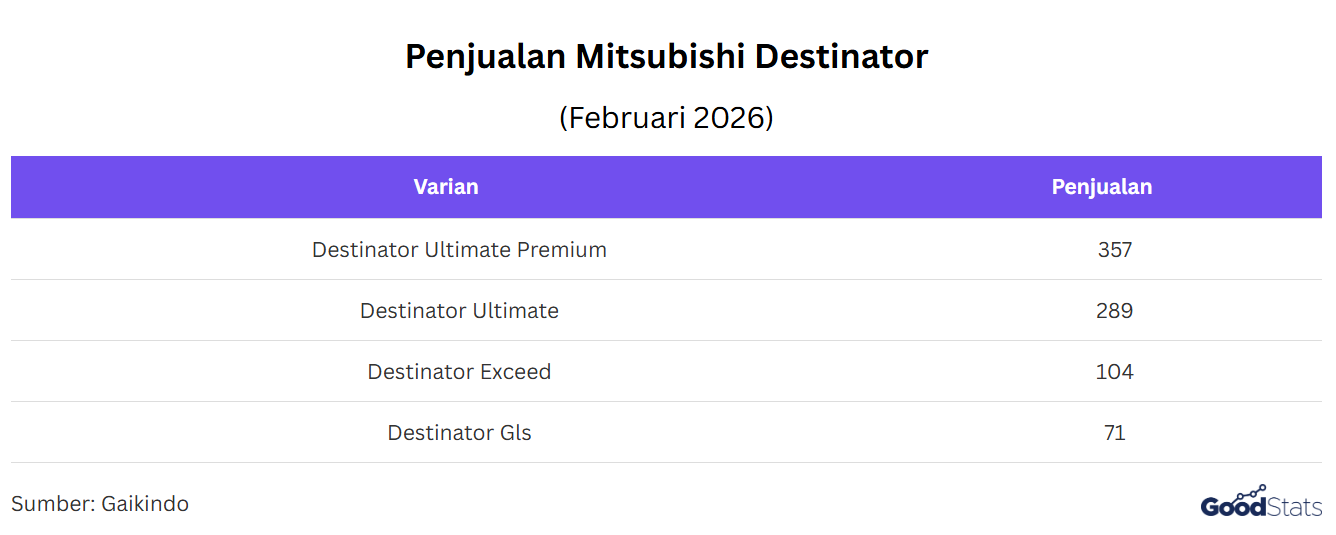Choose the Destinator Exceed variant cell
The image size is (1336, 535).
point(459,371)
